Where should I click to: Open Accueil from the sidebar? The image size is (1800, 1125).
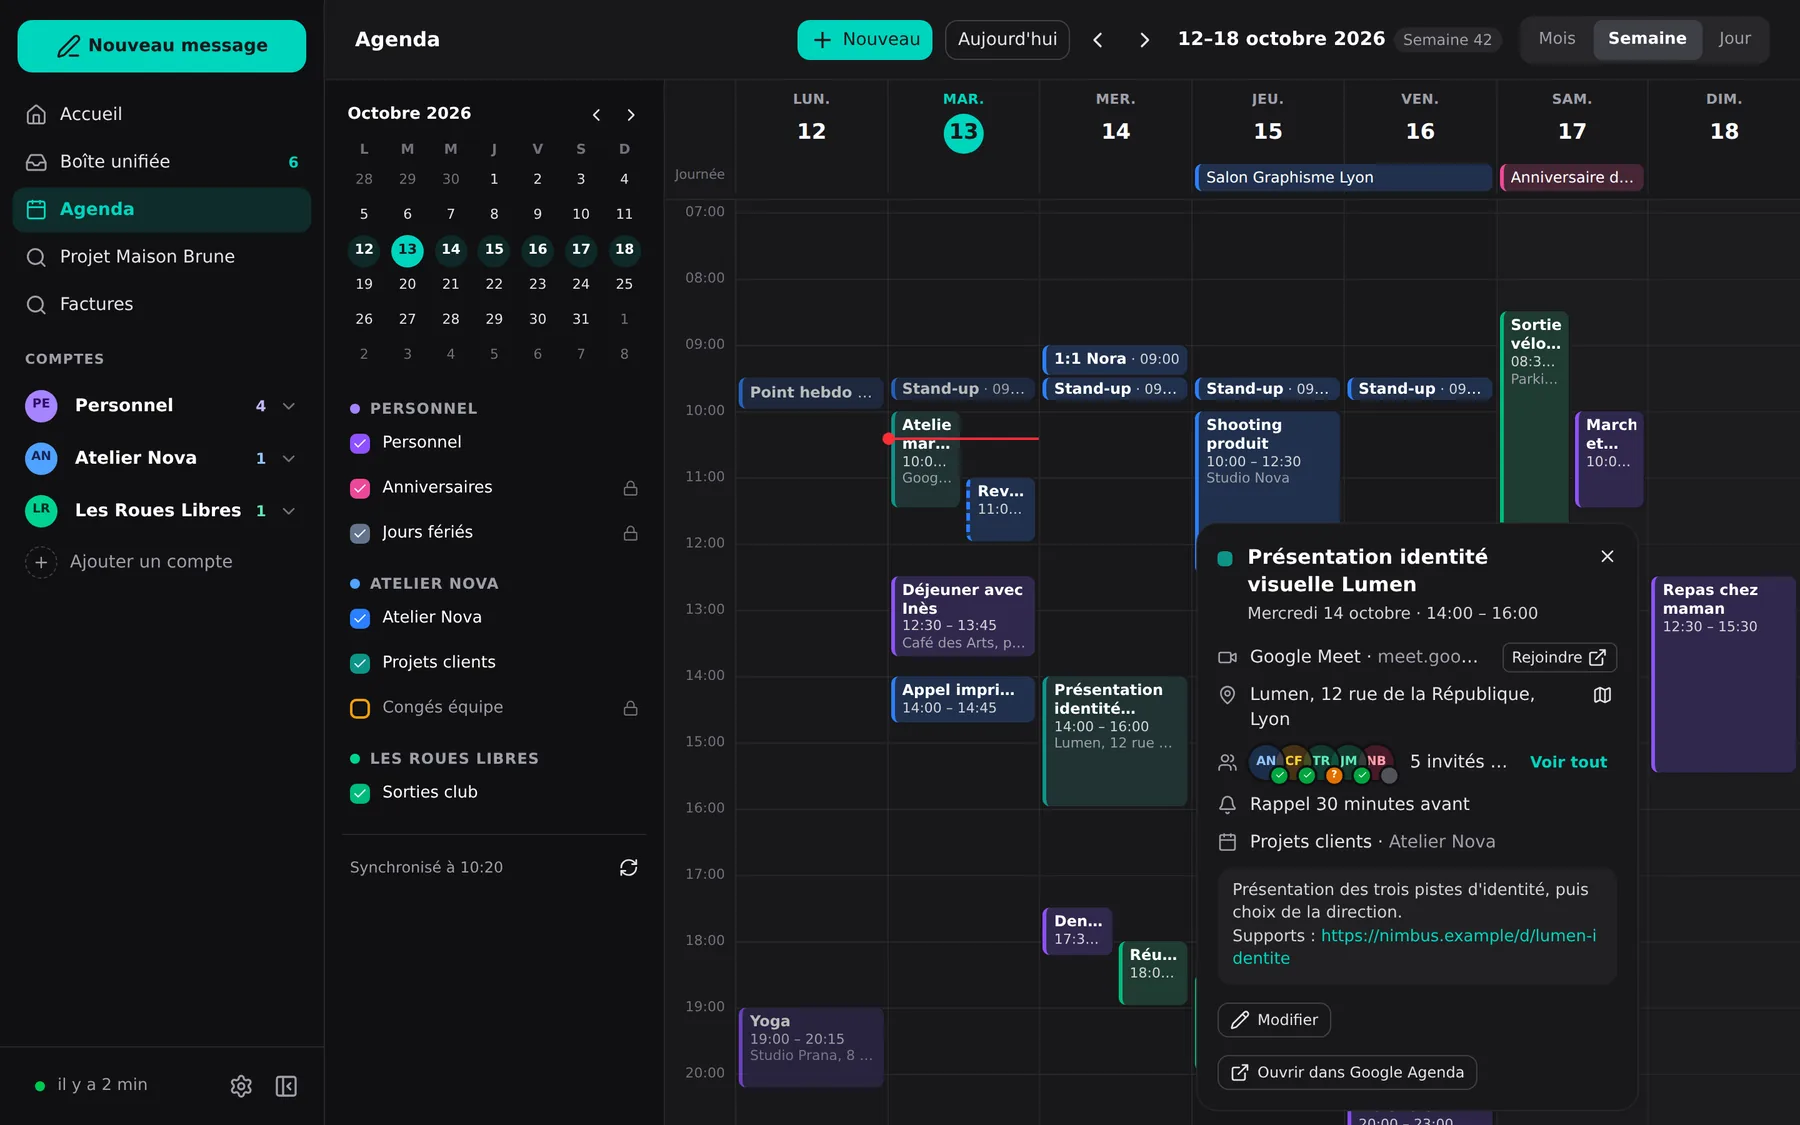(162, 114)
